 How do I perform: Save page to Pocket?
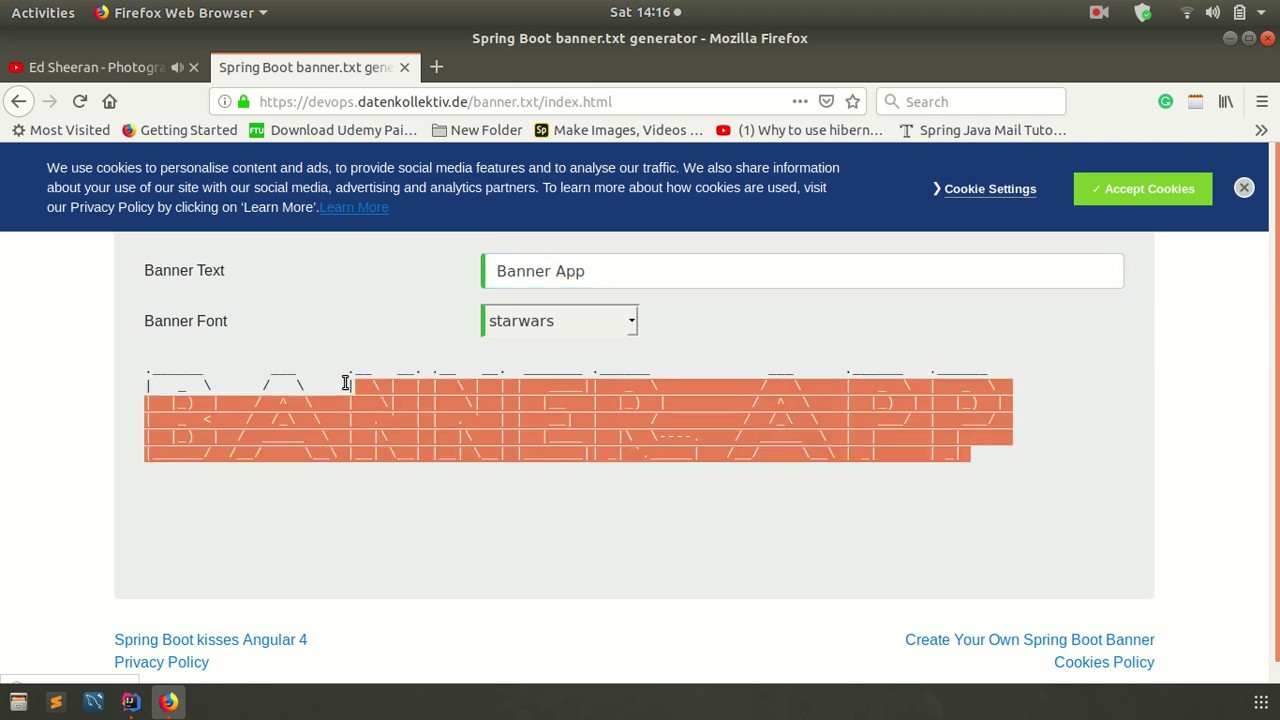[826, 101]
